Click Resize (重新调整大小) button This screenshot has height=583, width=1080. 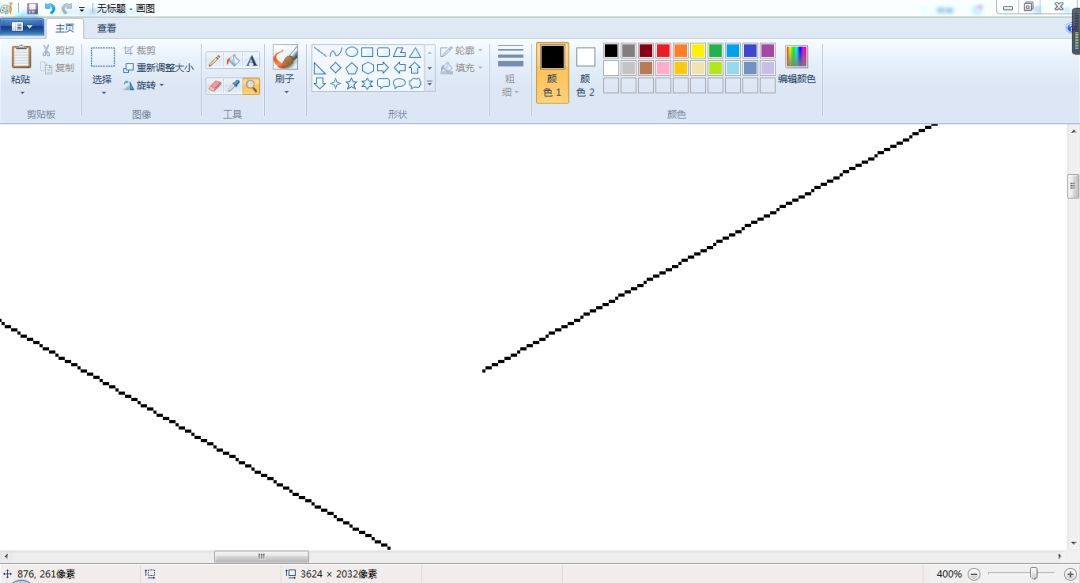(158, 68)
